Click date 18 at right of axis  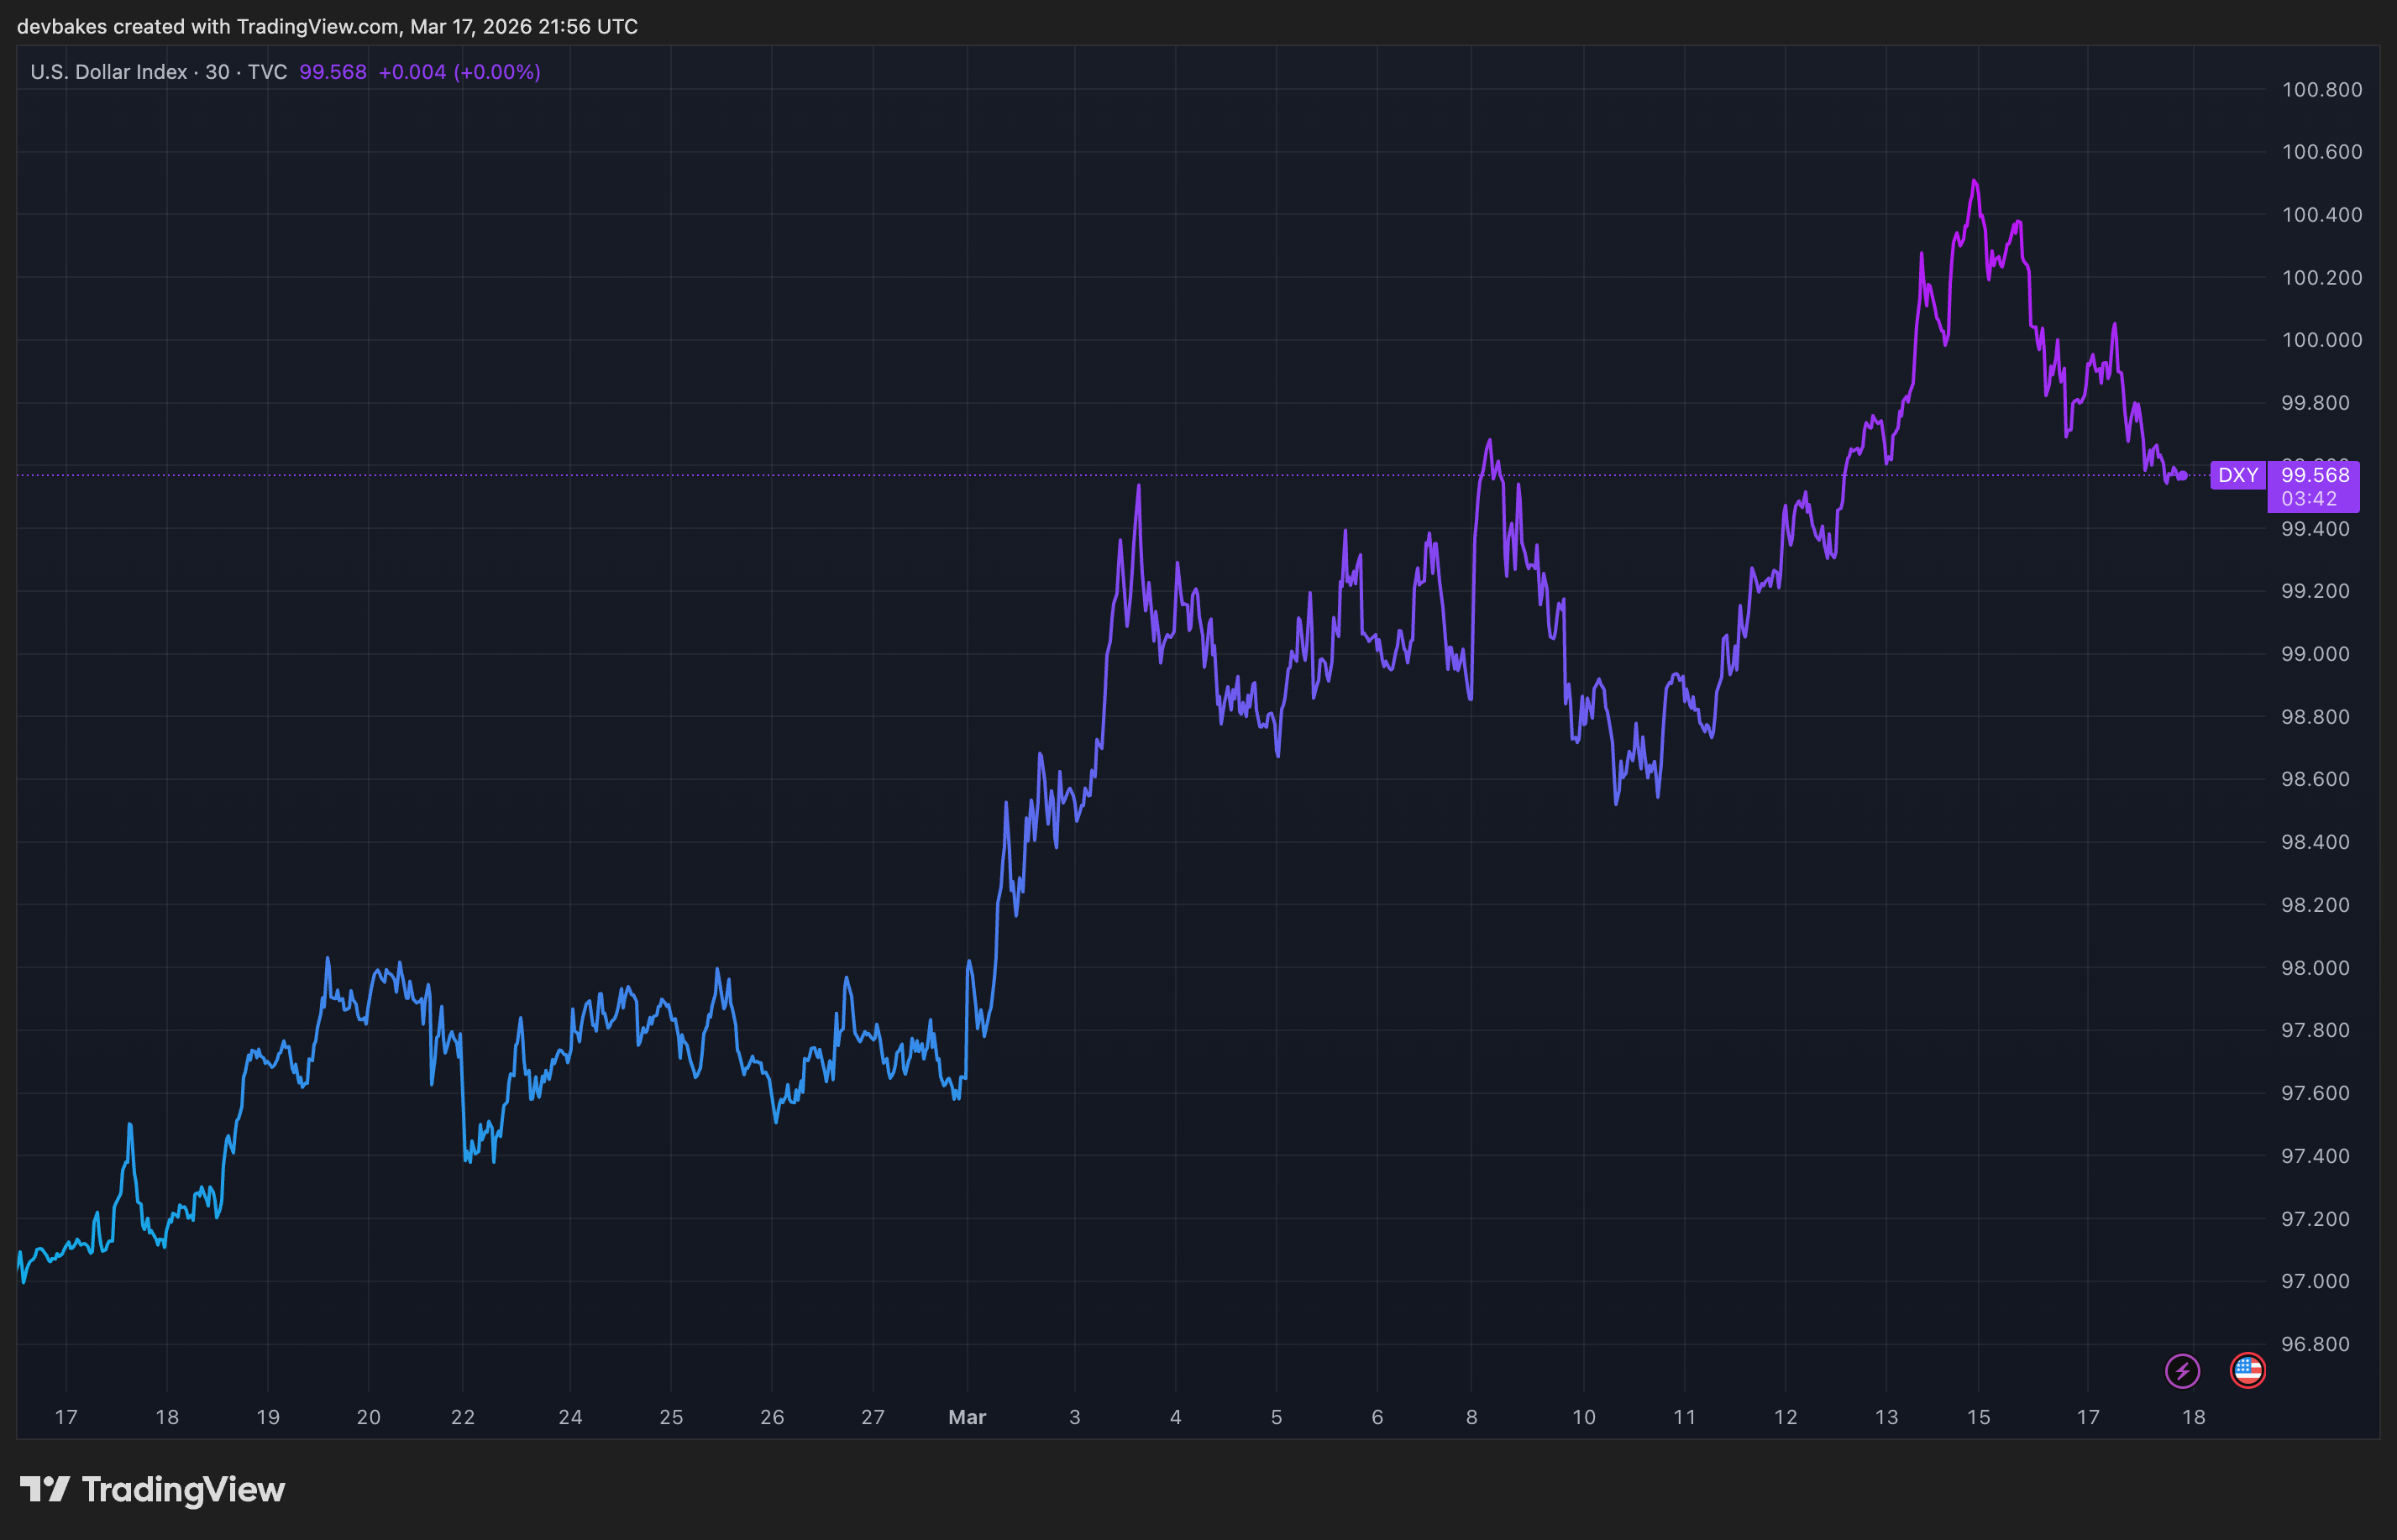pos(2193,1417)
